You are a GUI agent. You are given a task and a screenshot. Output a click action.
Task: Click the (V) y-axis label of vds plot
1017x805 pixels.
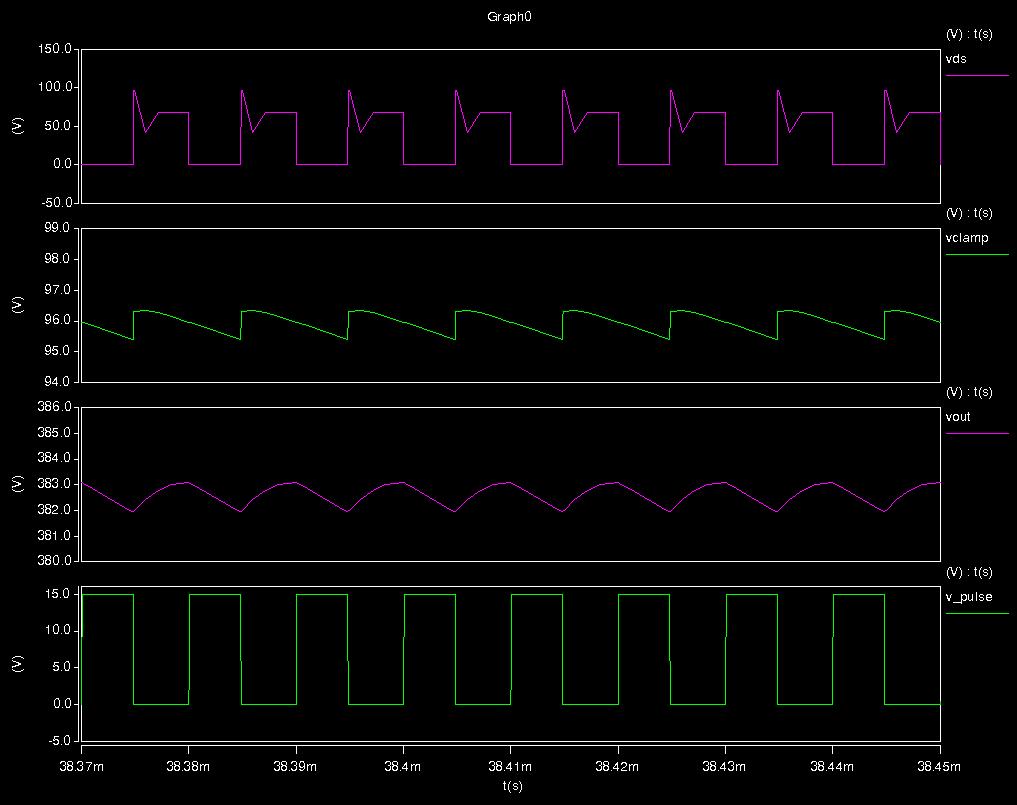pos(18,126)
